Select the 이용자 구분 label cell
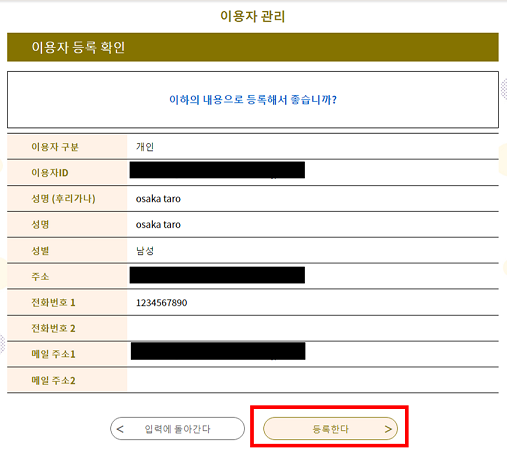 coord(67,147)
